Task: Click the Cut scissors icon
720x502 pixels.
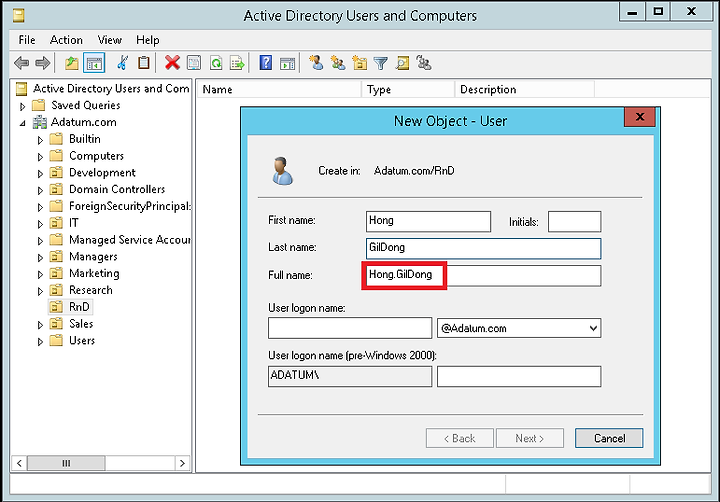Action: 122,63
